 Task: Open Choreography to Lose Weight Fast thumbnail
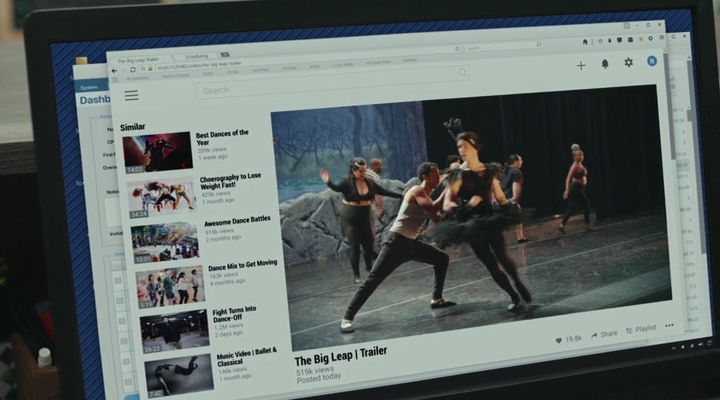coord(161,197)
